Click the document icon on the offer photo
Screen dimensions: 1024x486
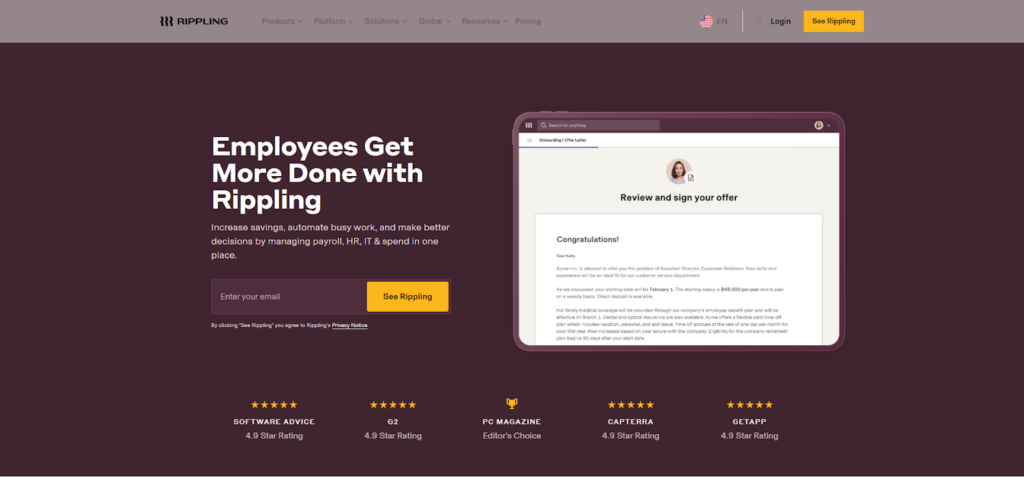pos(690,178)
